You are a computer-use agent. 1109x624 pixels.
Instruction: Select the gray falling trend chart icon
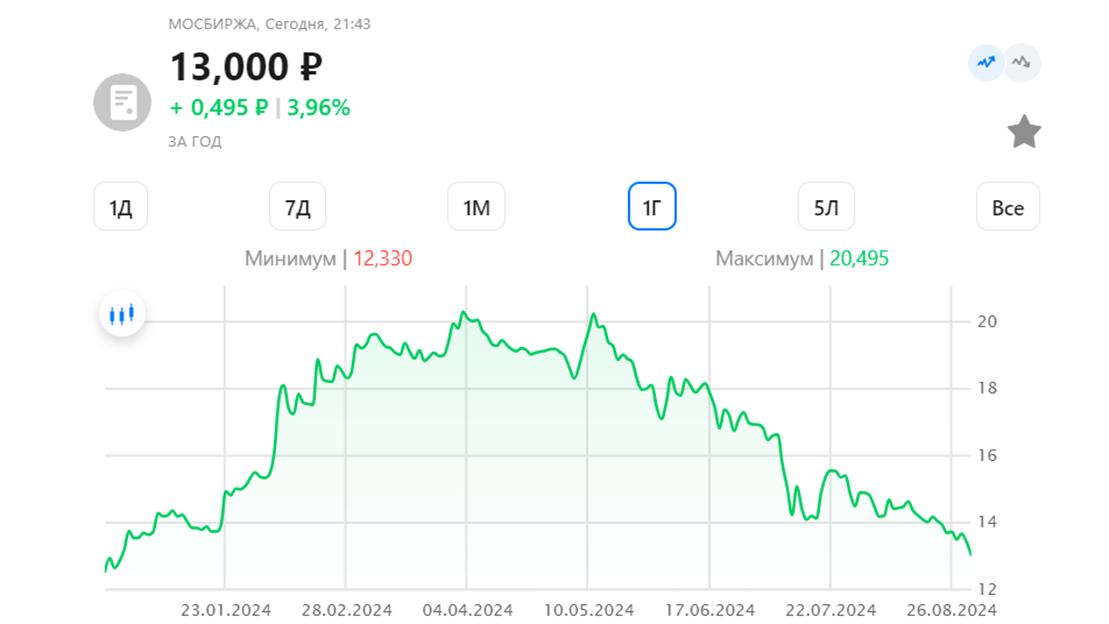click(x=1021, y=62)
